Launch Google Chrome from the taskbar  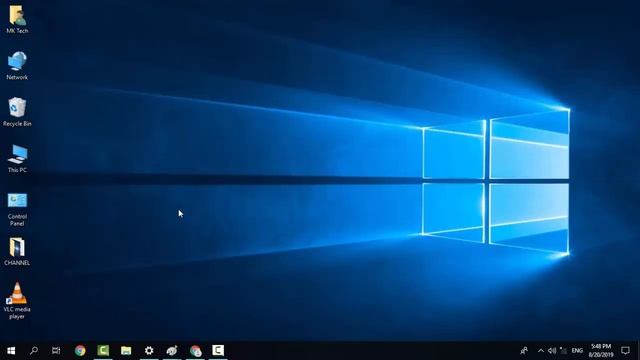[80, 351]
